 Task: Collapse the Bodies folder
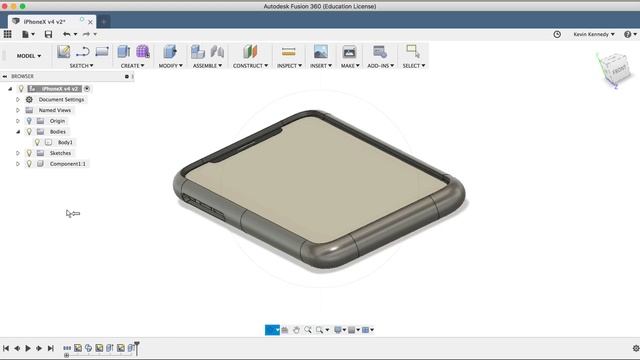[x=18, y=131]
